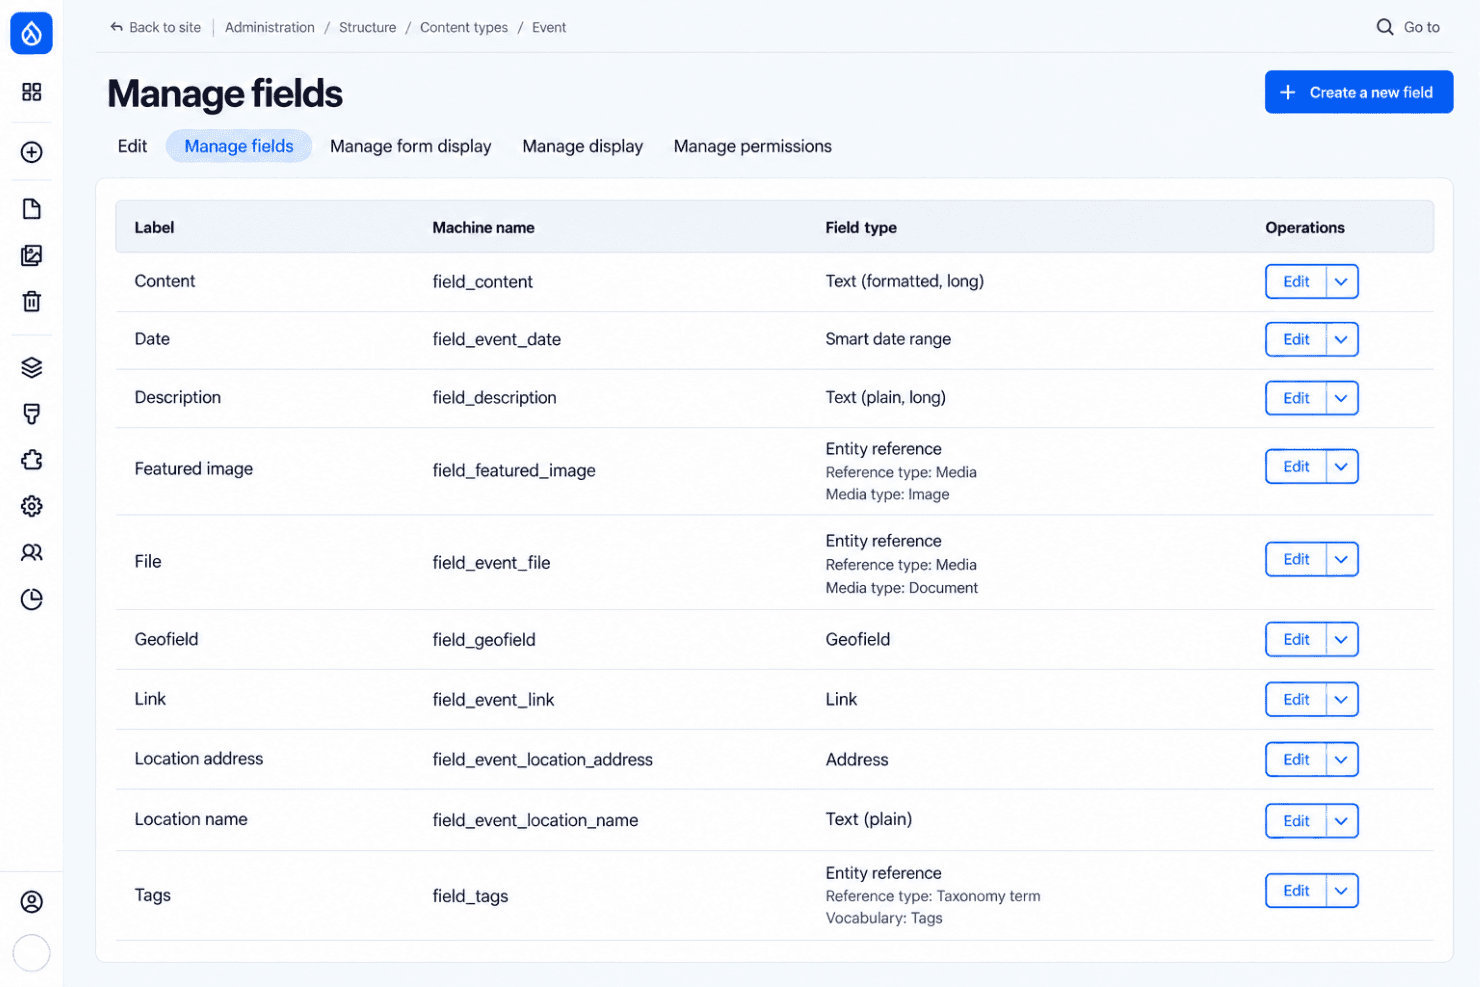1480x987 pixels.
Task: Switch to the Manage display tab
Action: pos(583,146)
